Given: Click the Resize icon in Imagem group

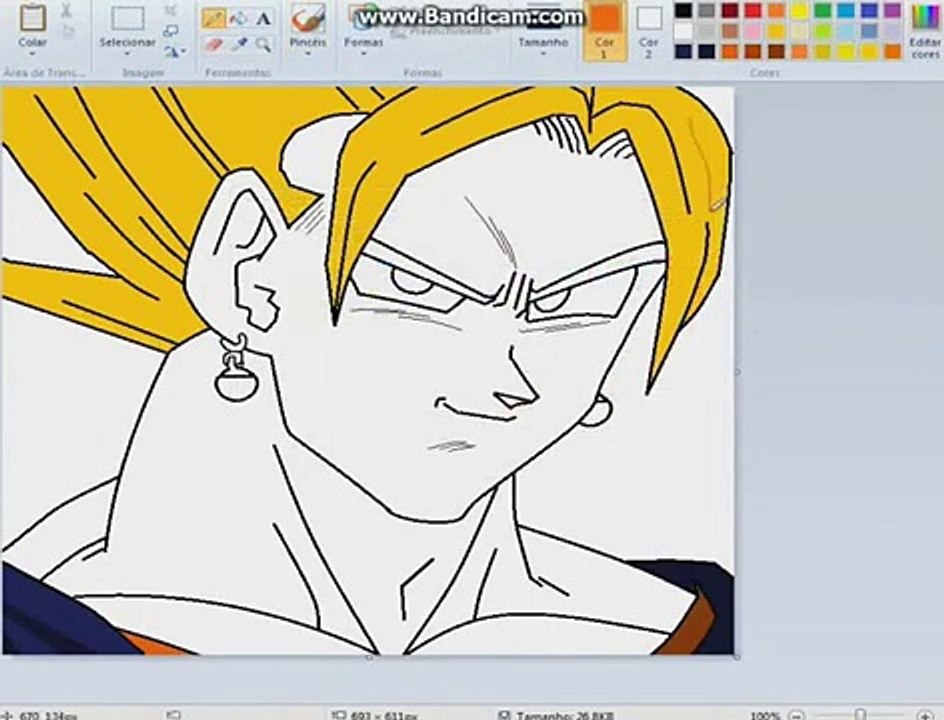Looking at the screenshot, I should pos(172,31).
